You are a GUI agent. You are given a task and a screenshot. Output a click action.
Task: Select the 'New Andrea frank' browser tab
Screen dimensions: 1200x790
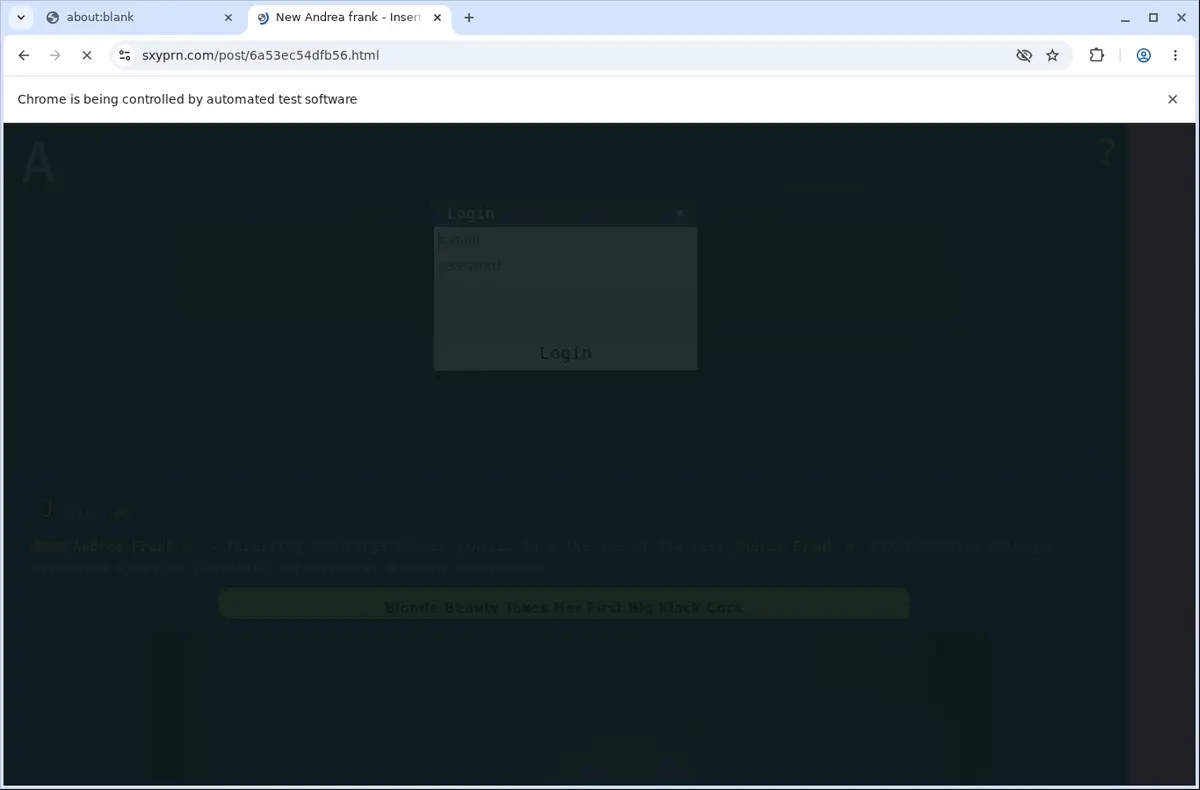(x=348, y=17)
